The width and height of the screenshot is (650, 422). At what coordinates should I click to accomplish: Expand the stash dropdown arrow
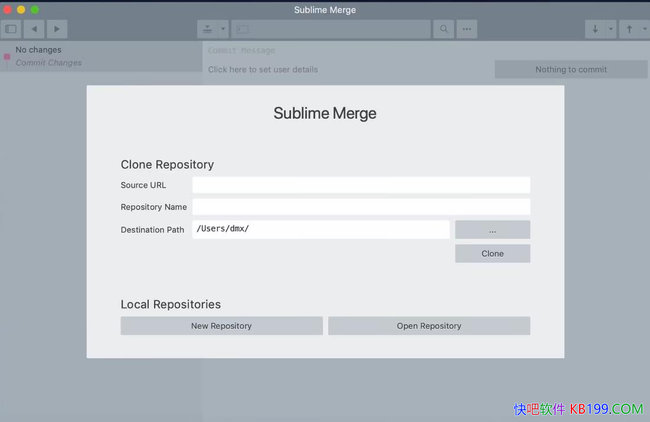pyautogui.click(x=223, y=29)
